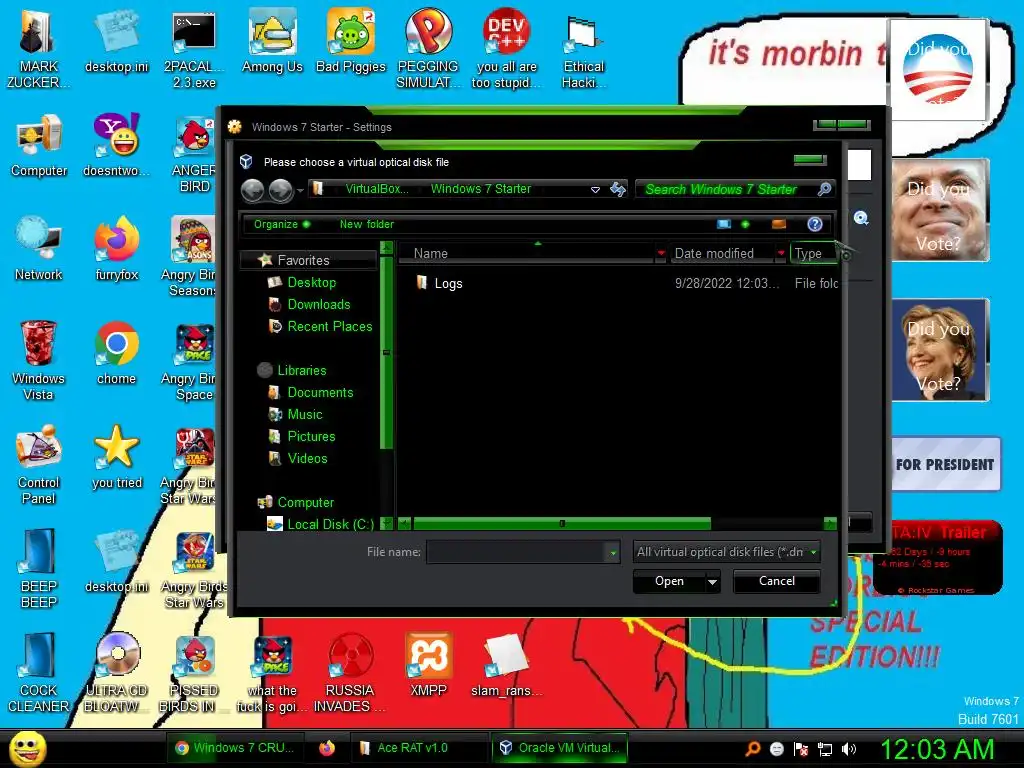This screenshot has width=1024, height=768.
Task: Click the Cancel button
Action: 776,581
